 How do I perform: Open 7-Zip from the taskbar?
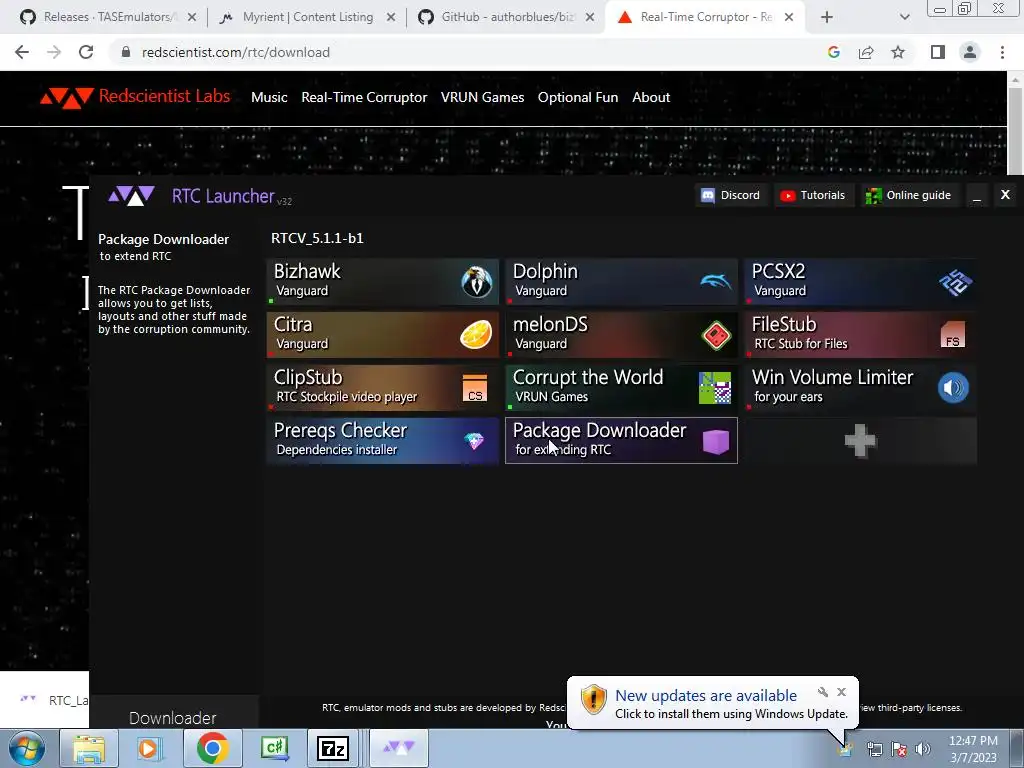(333, 748)
